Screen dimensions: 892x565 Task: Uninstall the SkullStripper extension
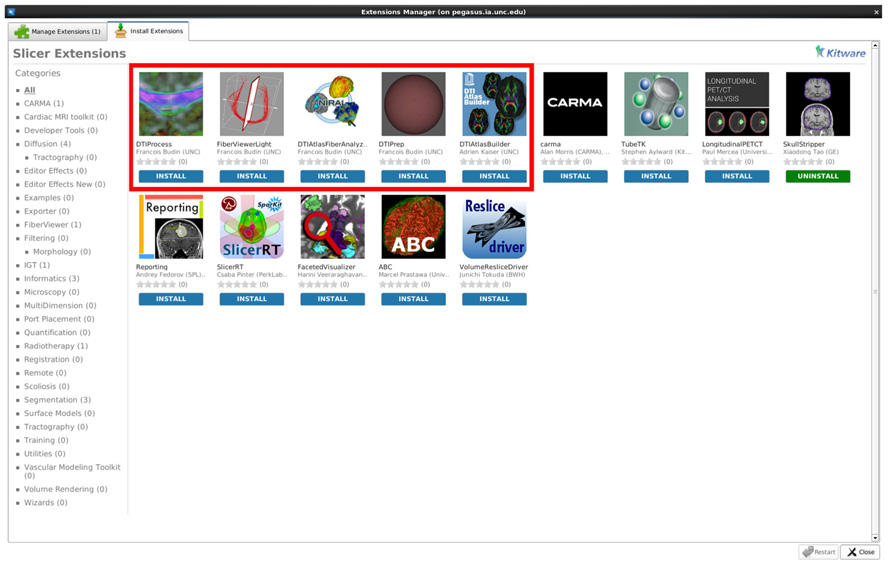click(817, 176)
